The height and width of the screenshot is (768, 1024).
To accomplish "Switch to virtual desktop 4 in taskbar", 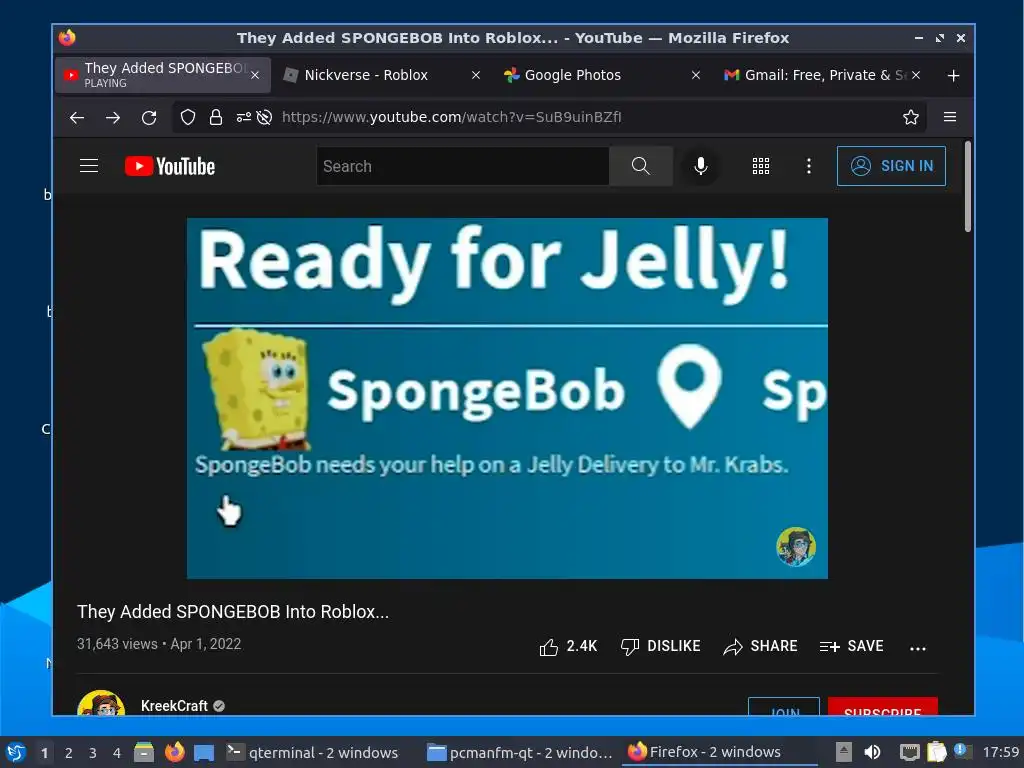I will coord(117,753).
